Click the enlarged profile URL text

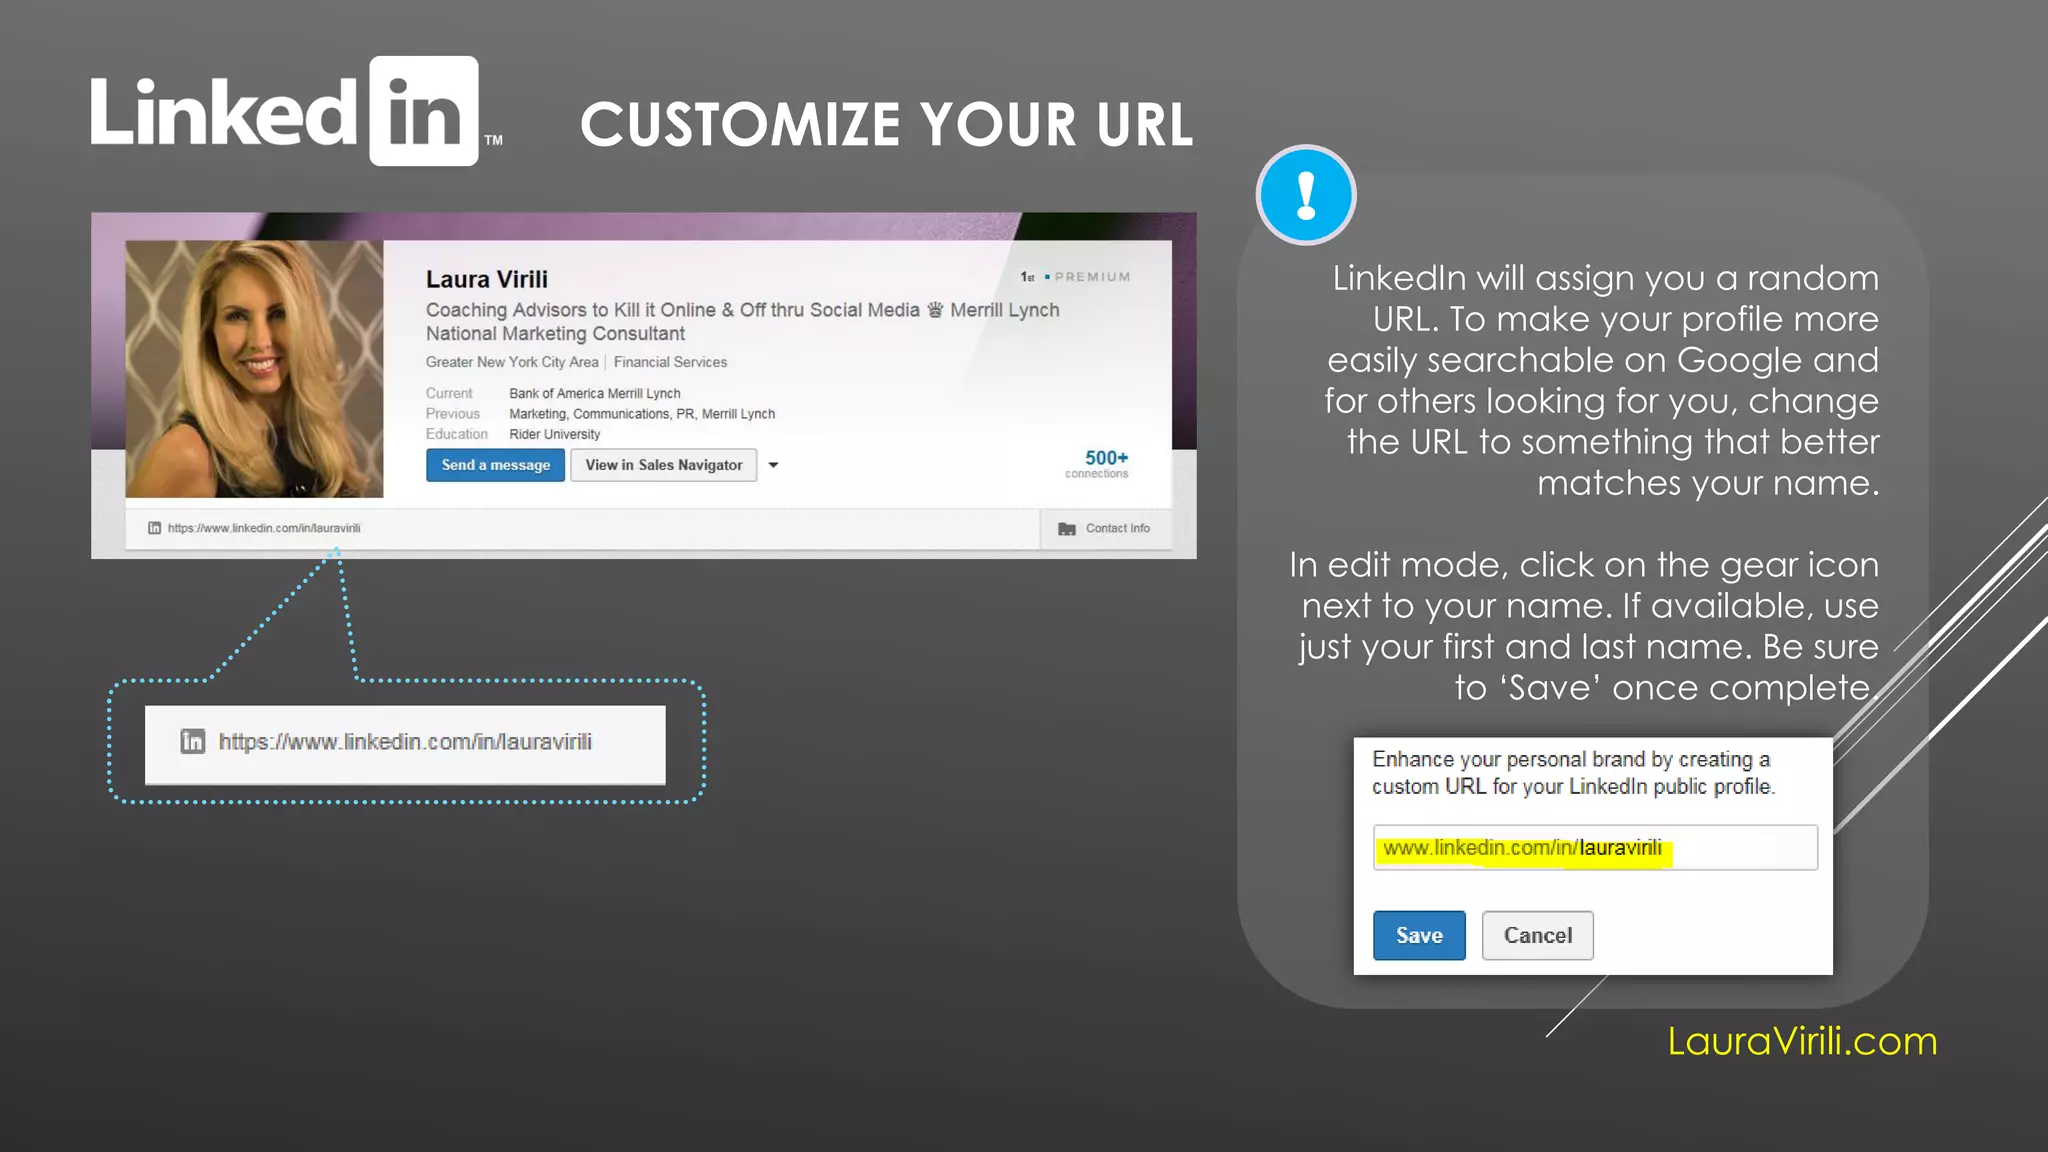pyautogui.click(x=405, y=742)
